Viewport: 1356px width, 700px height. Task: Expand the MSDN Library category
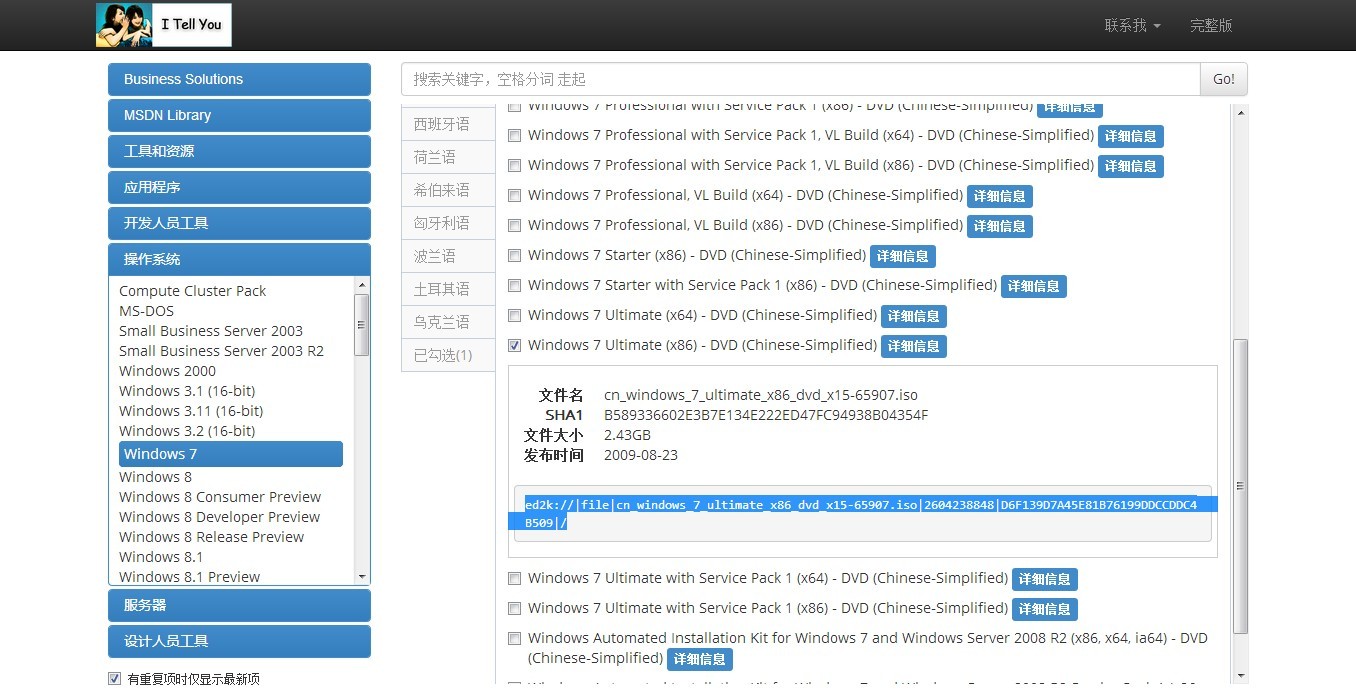click(239, 115)
